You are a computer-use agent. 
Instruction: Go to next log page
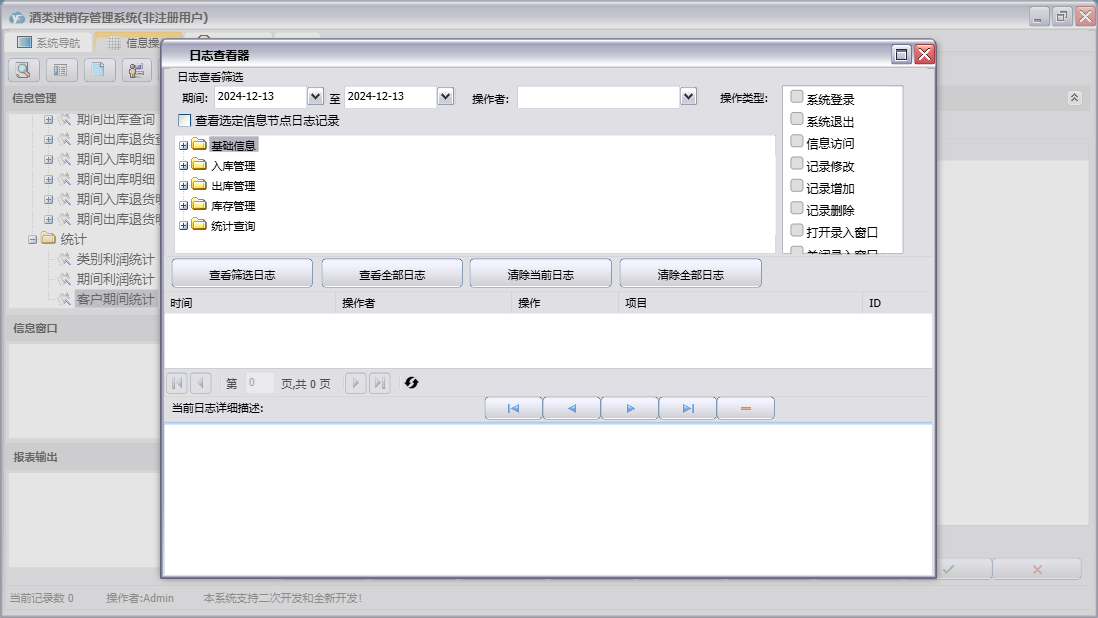356,383
